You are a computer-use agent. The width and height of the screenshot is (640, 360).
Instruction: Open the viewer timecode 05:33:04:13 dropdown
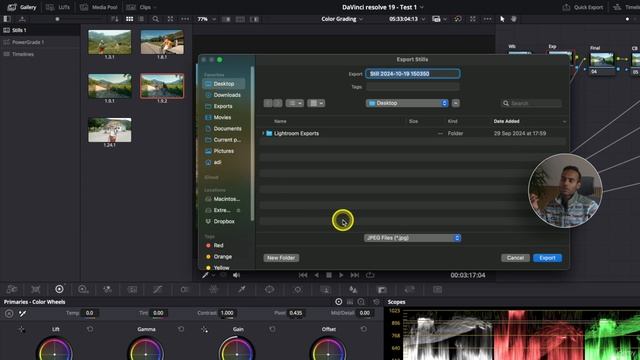click(x=407, y=19)
